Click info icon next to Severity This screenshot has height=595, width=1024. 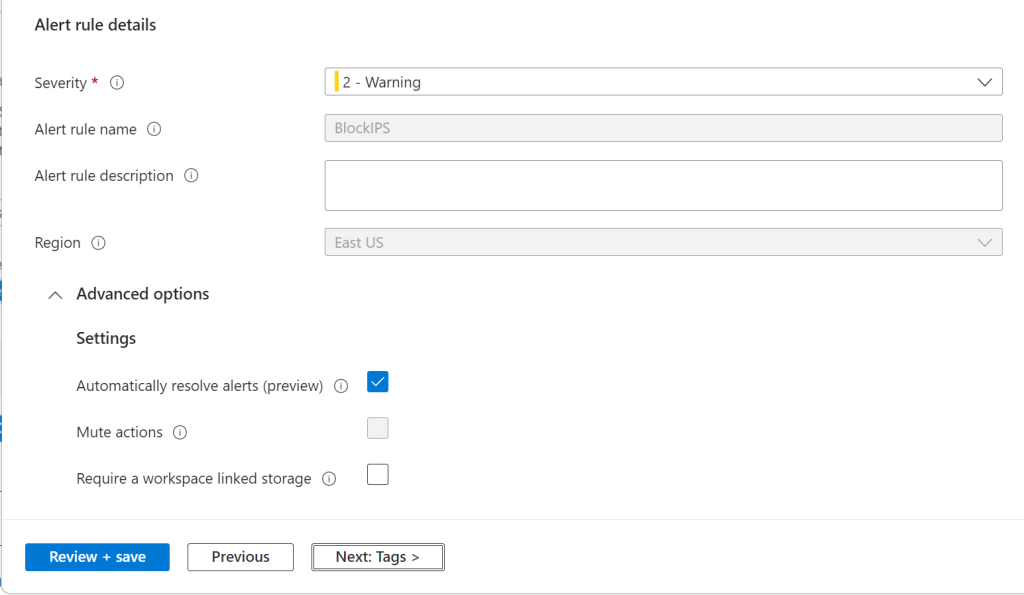117,83
